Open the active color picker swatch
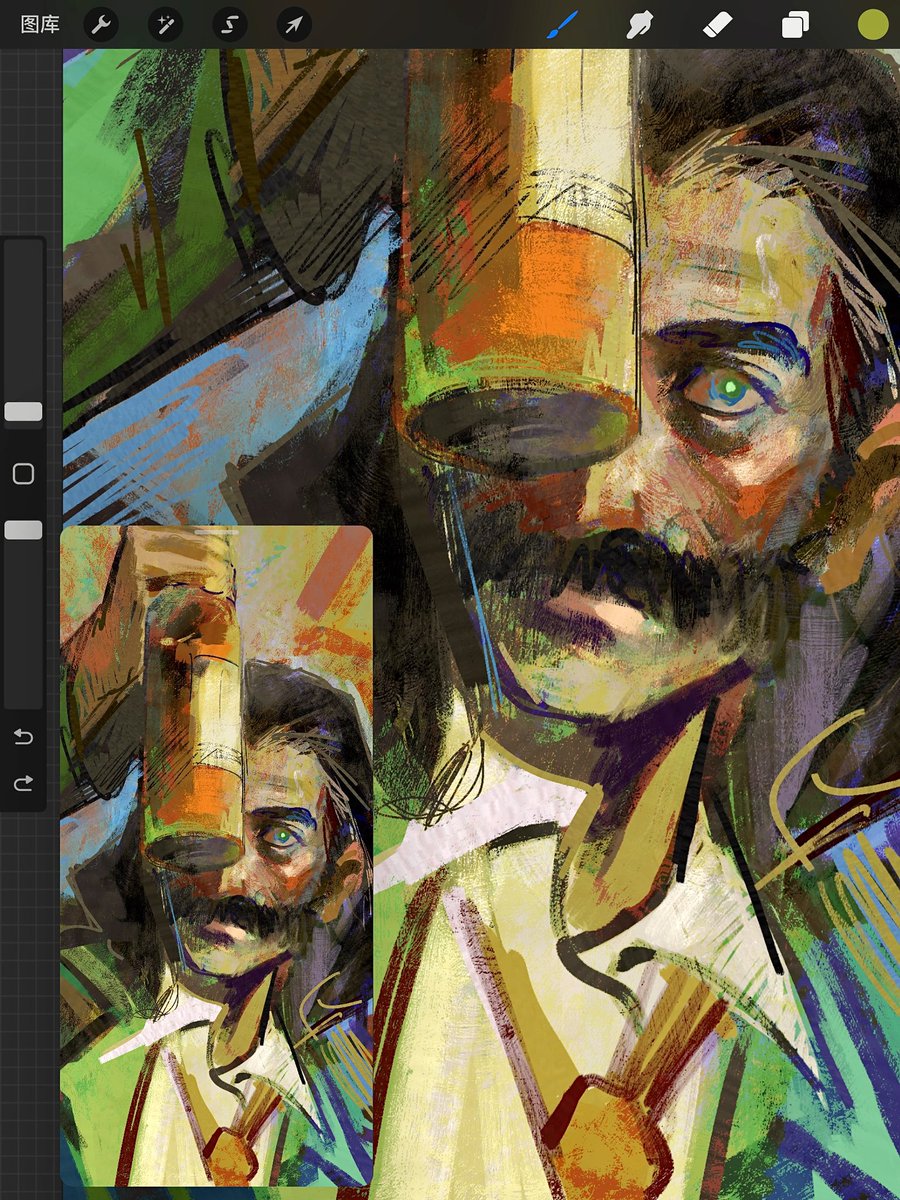Screen dimensions: 900x1200 click(x=872, y=25)
